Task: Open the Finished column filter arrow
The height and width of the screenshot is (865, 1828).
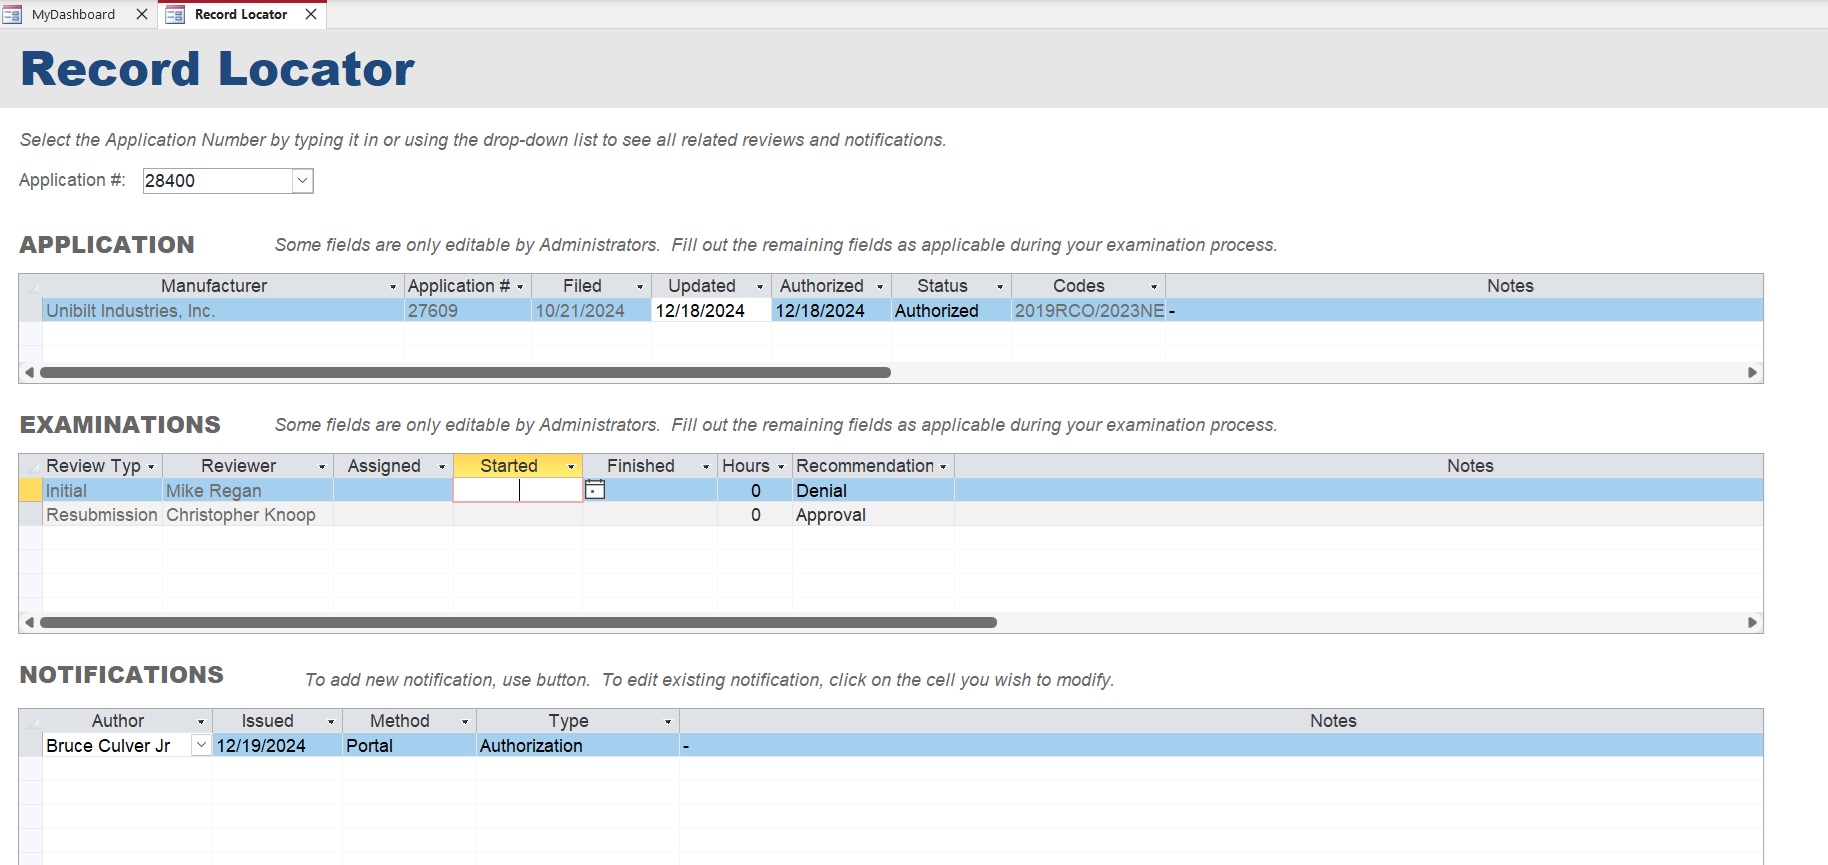Action: click(x=706, y=467)
